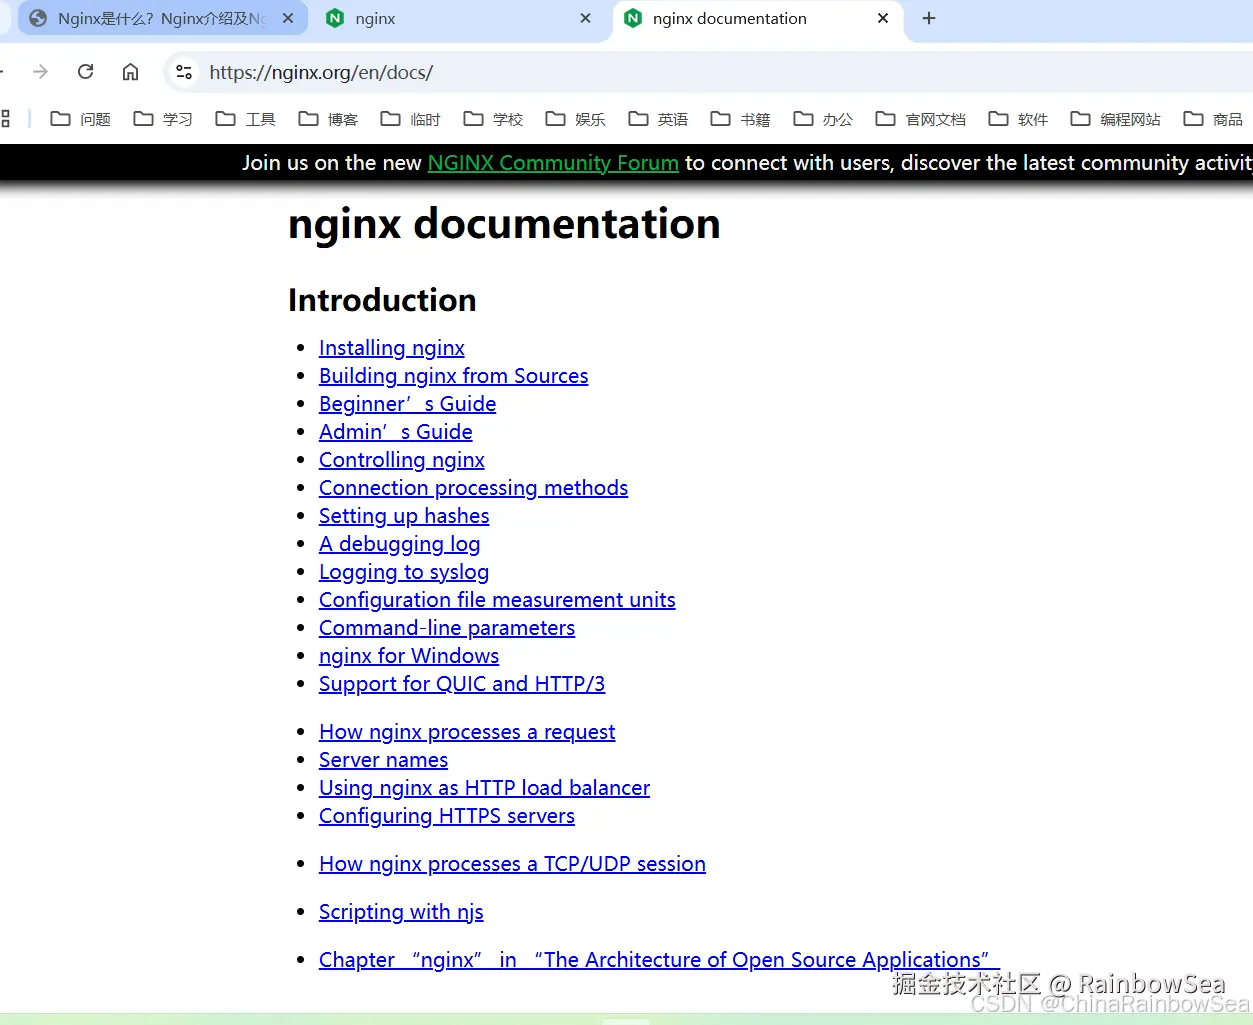The image size is (1253, 1025).
Task: Open the Admin's Guide link
Action: click(396, 432)
